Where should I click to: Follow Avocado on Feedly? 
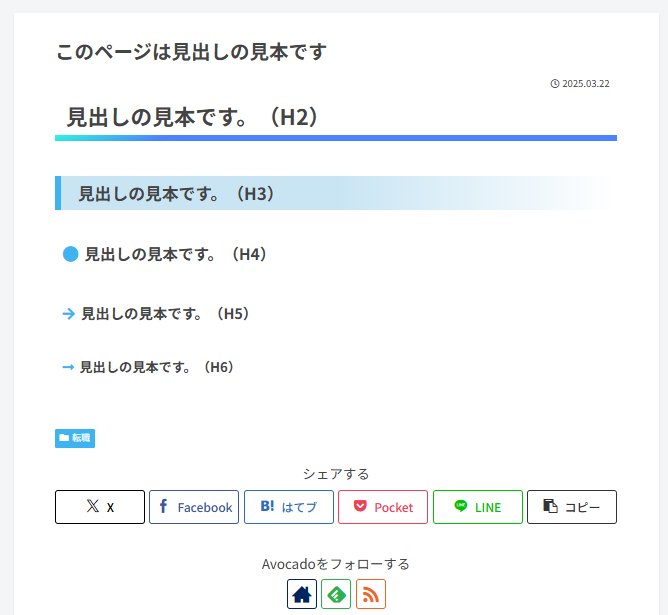(x=336, y=594)
